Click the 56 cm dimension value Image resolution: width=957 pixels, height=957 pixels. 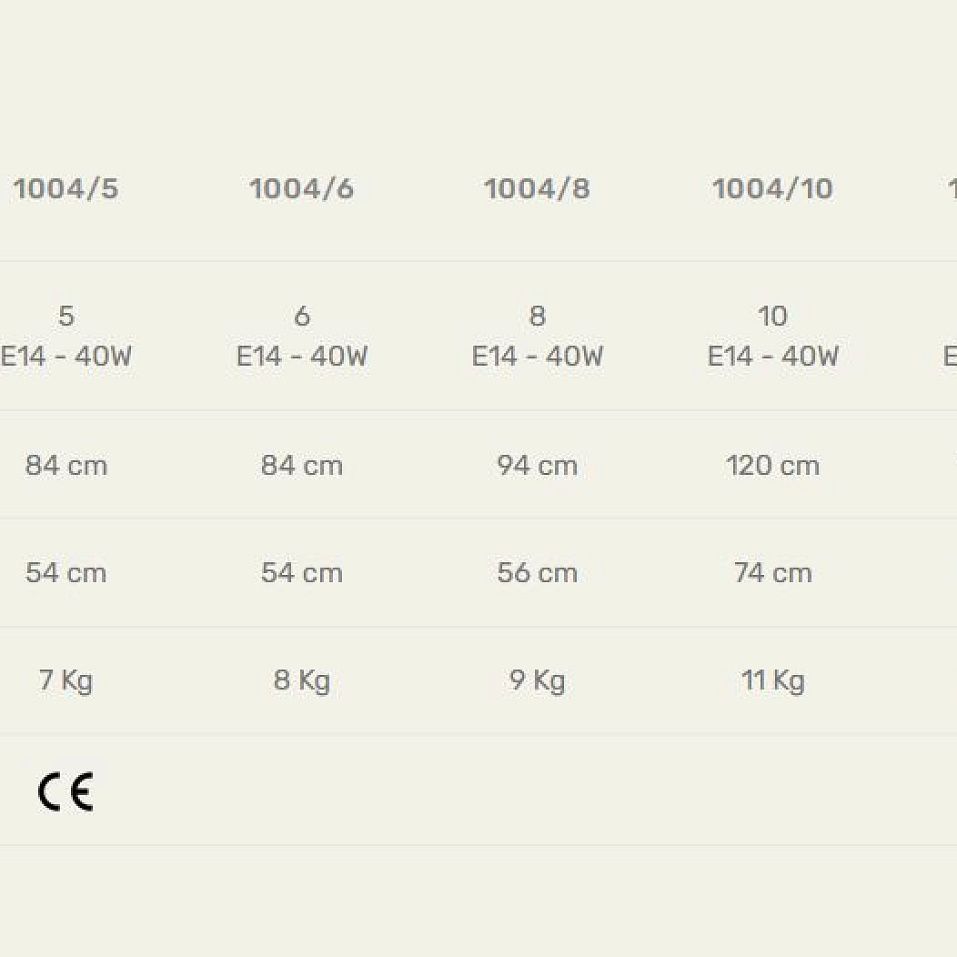(x=537, y=573)
